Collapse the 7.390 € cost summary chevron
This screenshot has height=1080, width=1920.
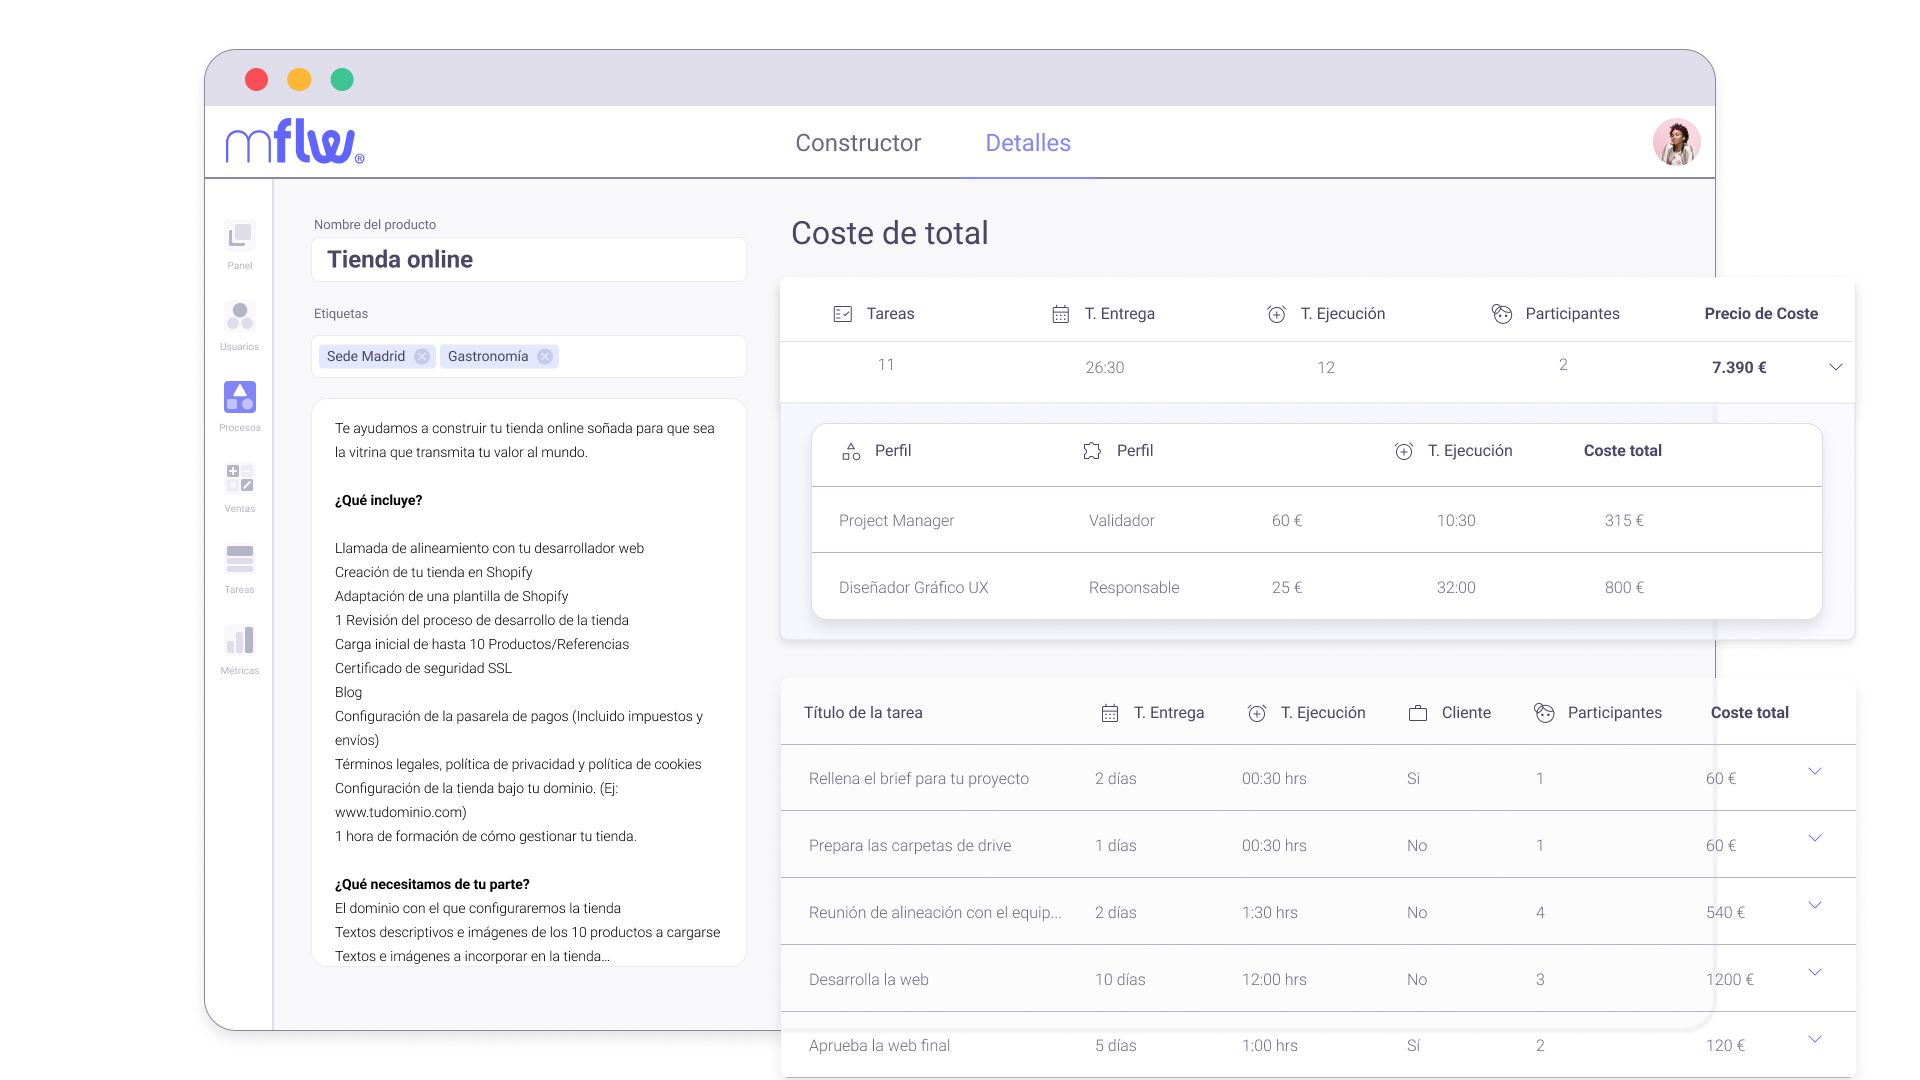(1836, 367)
